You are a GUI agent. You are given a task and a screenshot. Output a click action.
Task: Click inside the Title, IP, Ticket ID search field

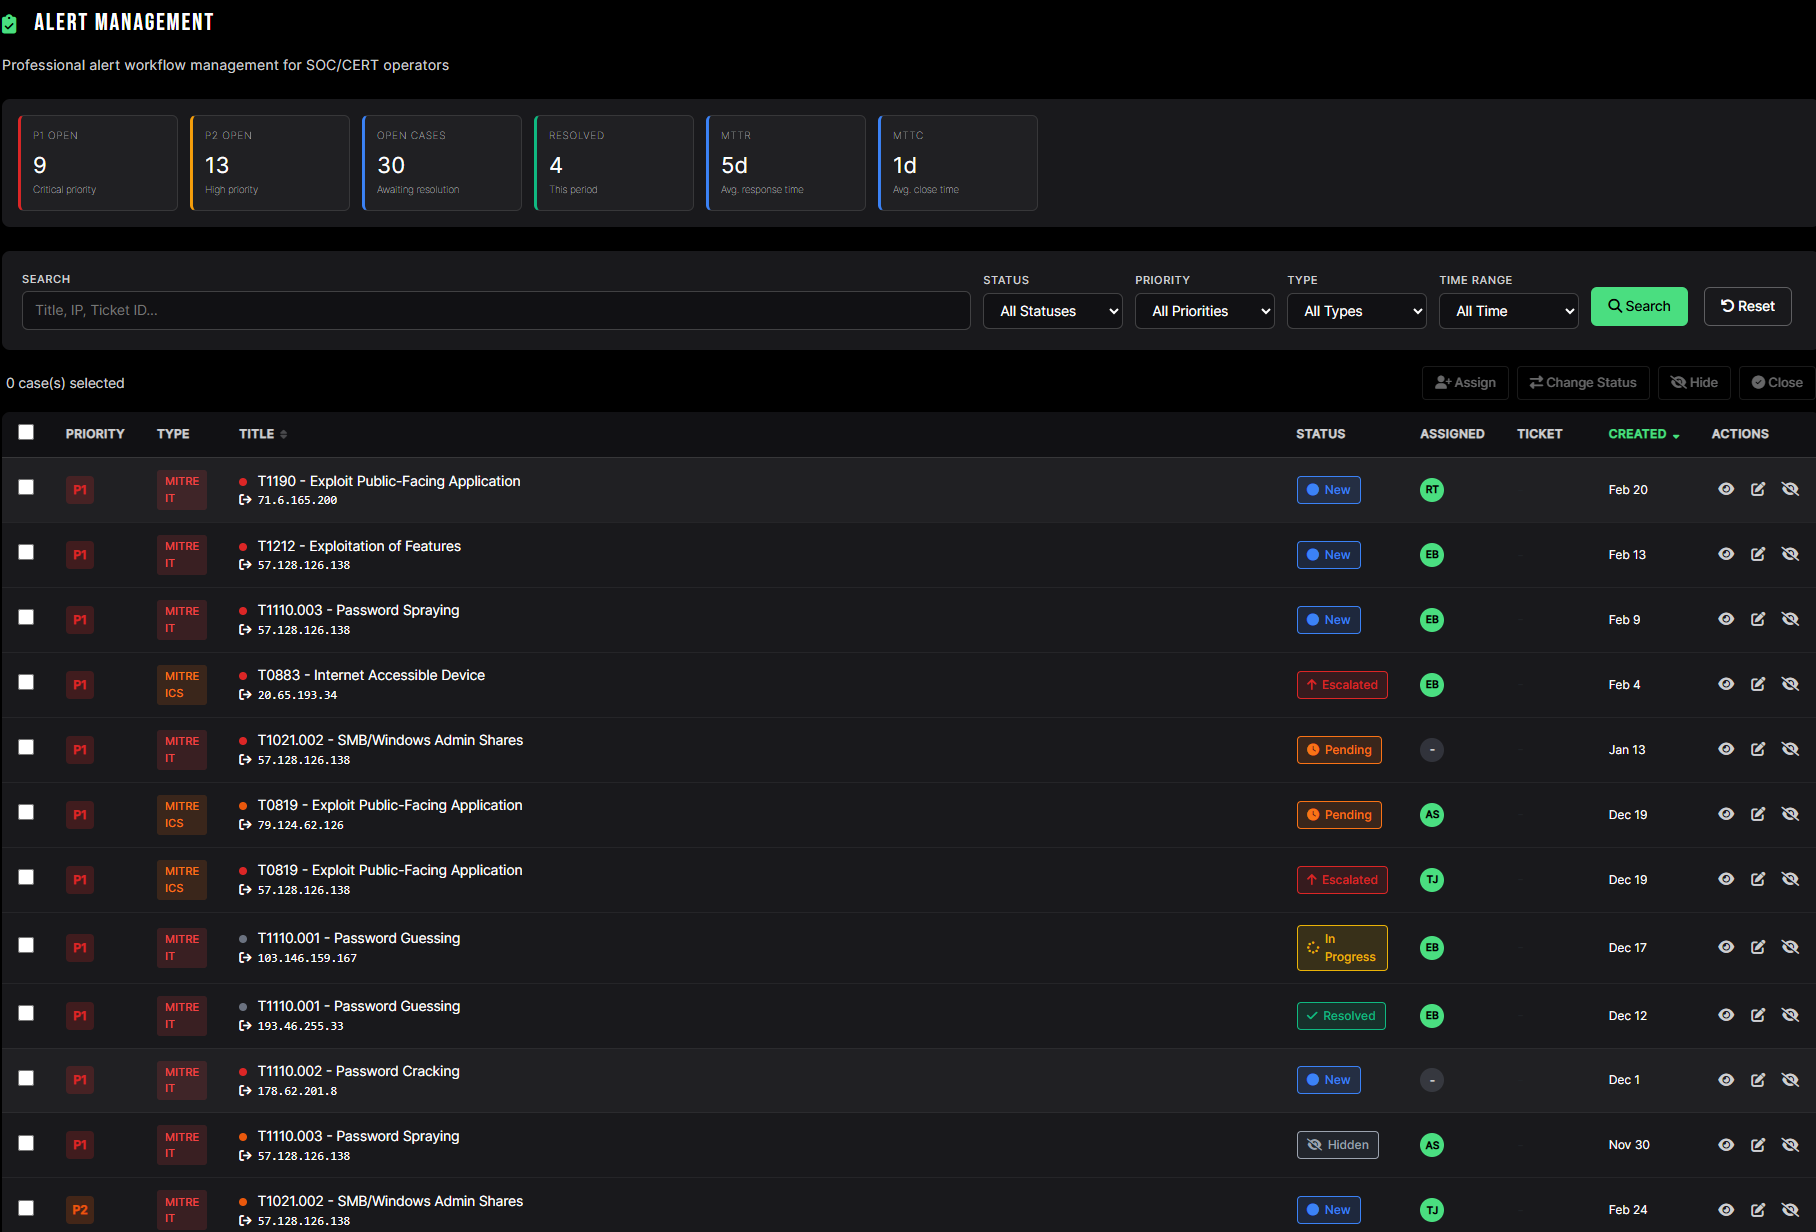495,310
